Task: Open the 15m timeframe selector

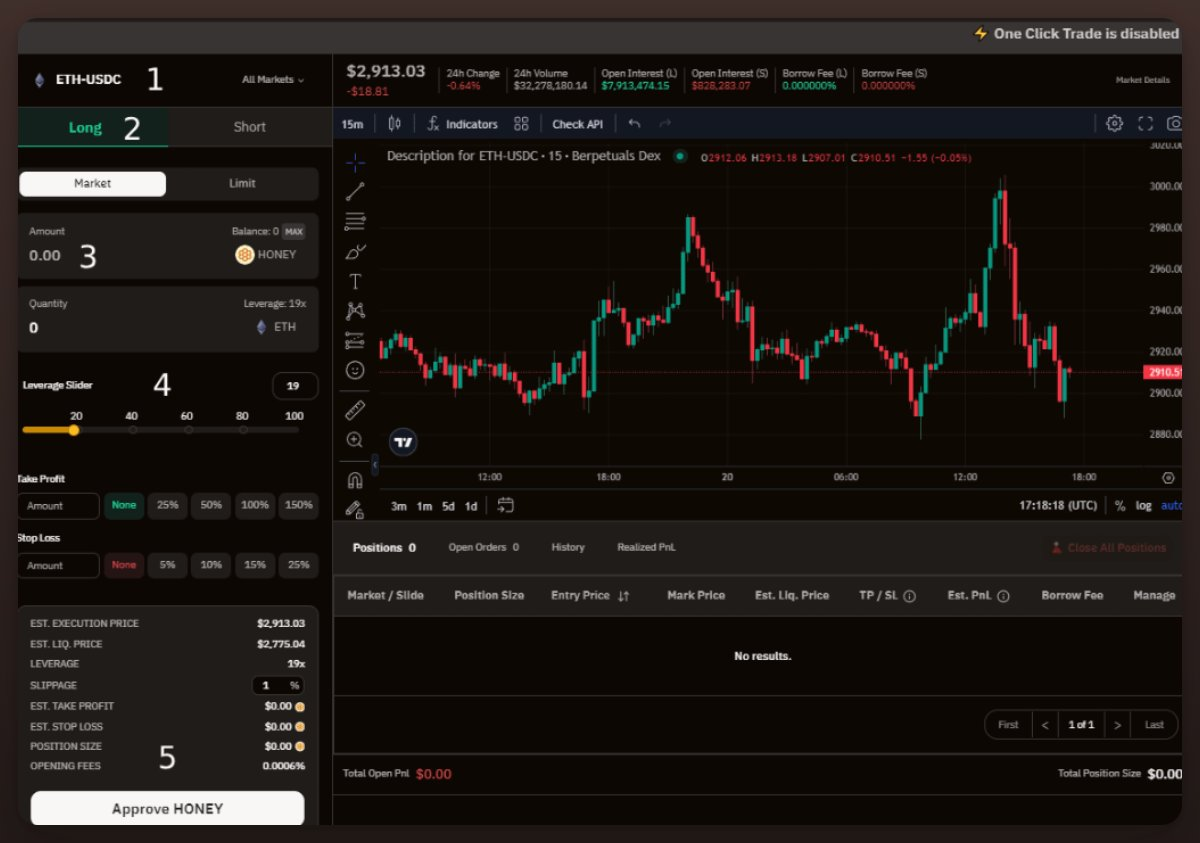Action: point(352,124)
